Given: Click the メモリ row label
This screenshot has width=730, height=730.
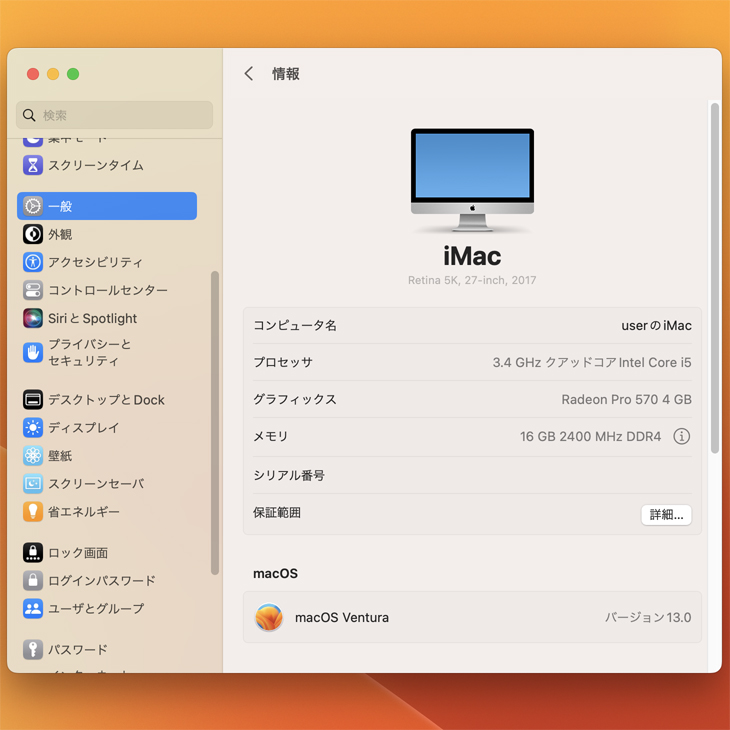Looking at the screenshot, I should [271, 436].
